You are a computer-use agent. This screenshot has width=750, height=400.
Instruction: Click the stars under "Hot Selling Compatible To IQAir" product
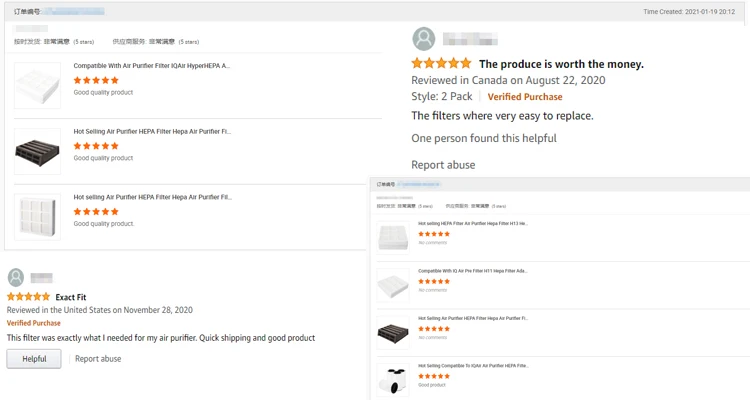coord(434,376)
